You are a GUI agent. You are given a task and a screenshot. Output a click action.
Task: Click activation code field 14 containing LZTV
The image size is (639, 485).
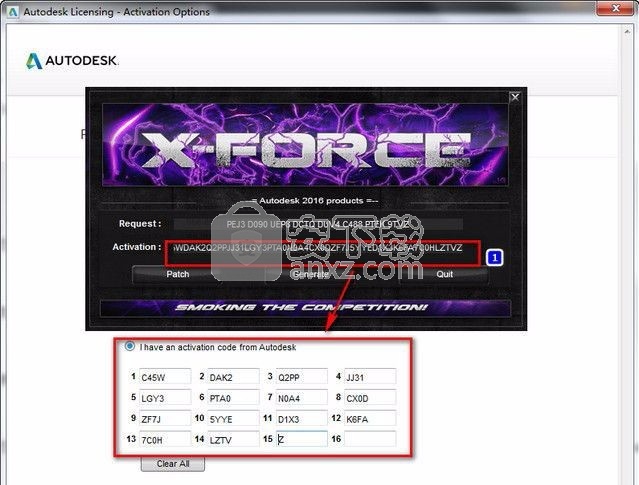233,439
